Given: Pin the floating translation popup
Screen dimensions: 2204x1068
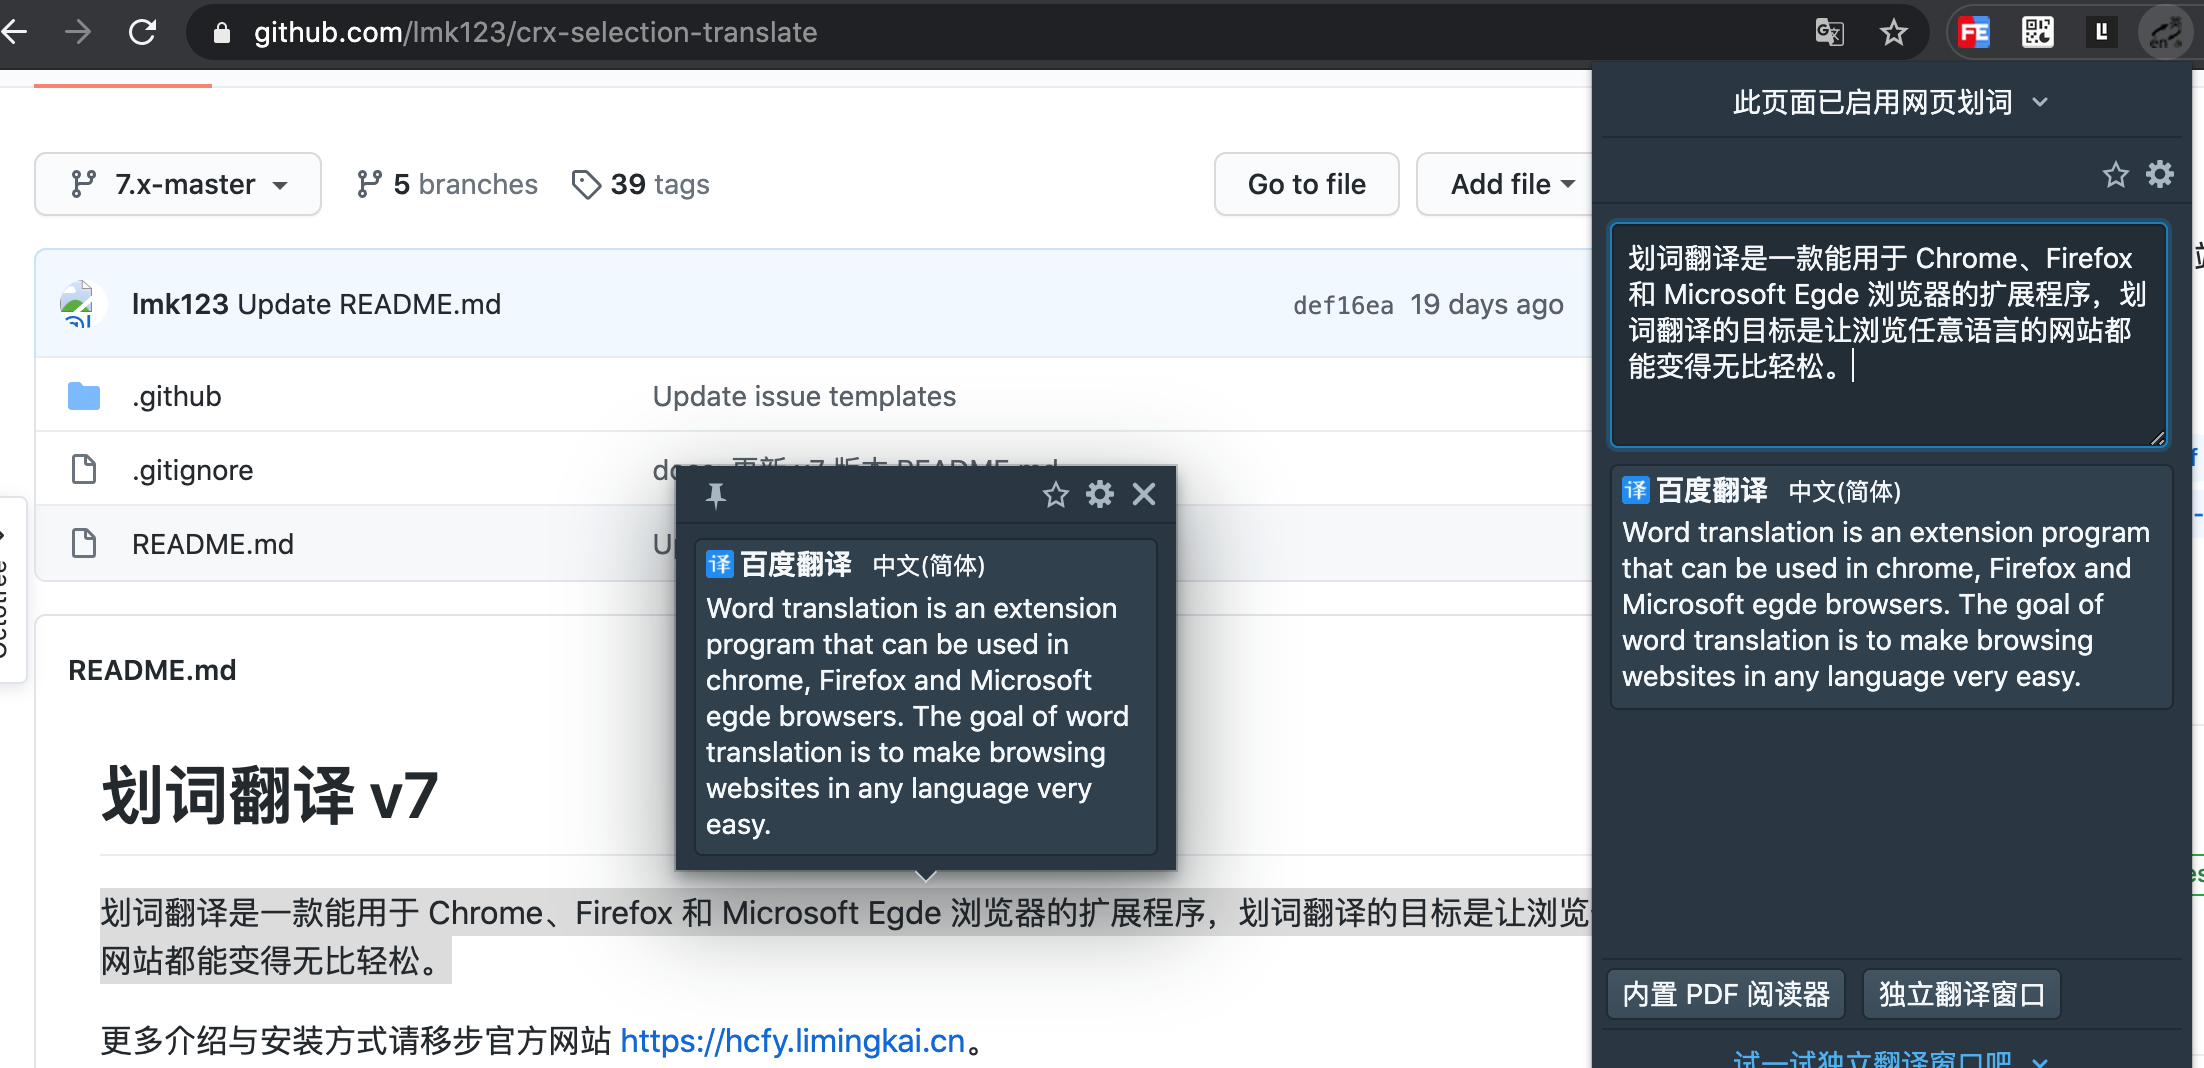Looking at the screenshot, I should click(716, 495).
